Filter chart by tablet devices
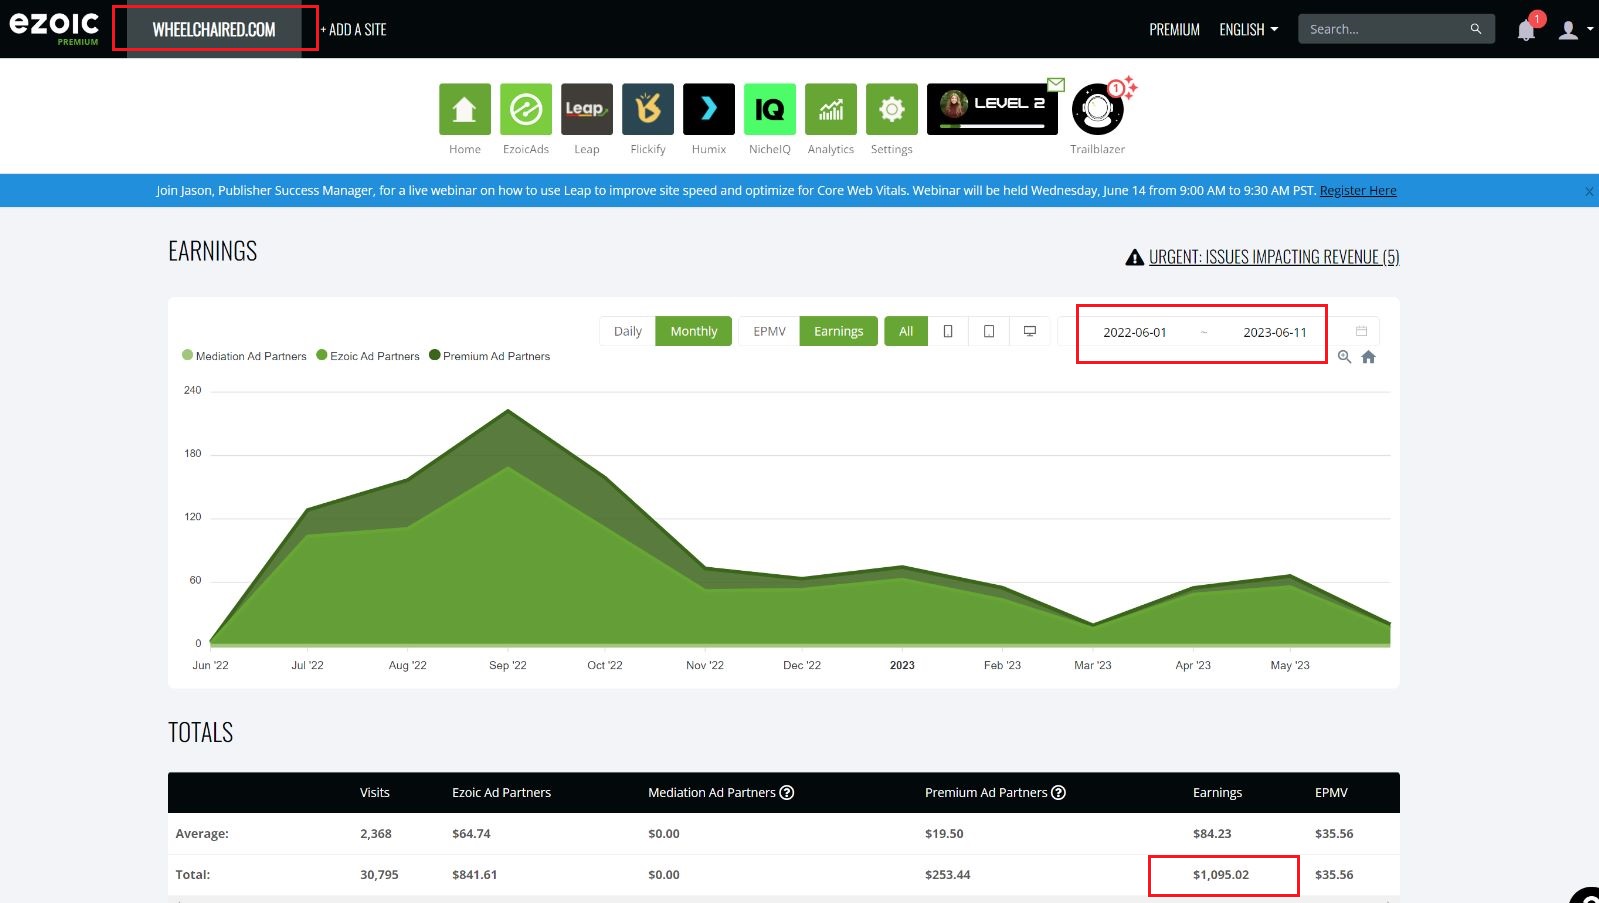The image size is (1599, 903). click(x=989, y=331)
